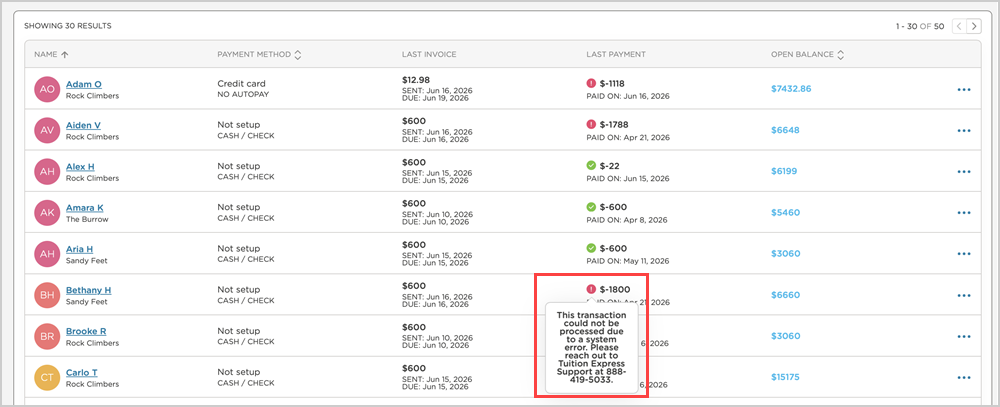Click Sandy Feet classroom under Aria H

point(87,260)
